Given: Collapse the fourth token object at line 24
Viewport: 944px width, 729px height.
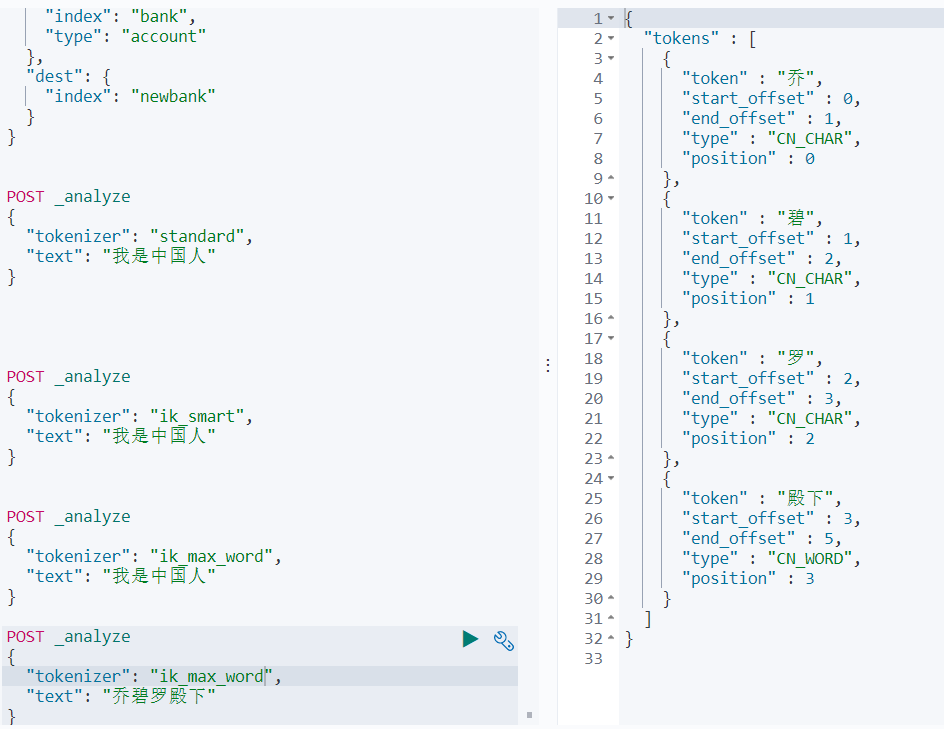Looking at the screenshot, I should (x=611, y=478).
